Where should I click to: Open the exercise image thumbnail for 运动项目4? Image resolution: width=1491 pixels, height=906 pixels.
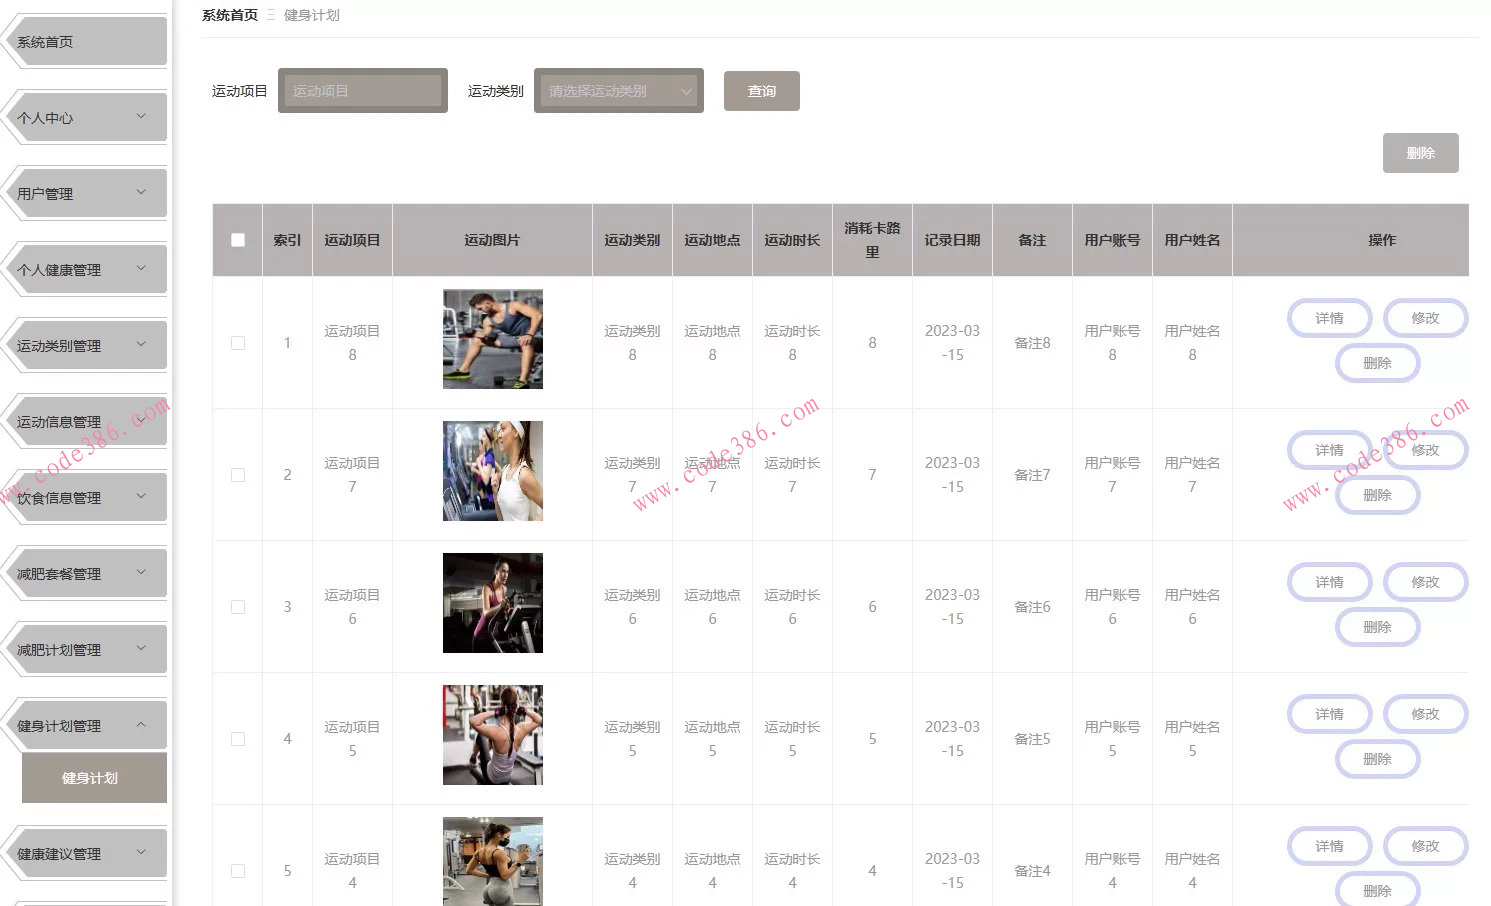tap(493, 862)
